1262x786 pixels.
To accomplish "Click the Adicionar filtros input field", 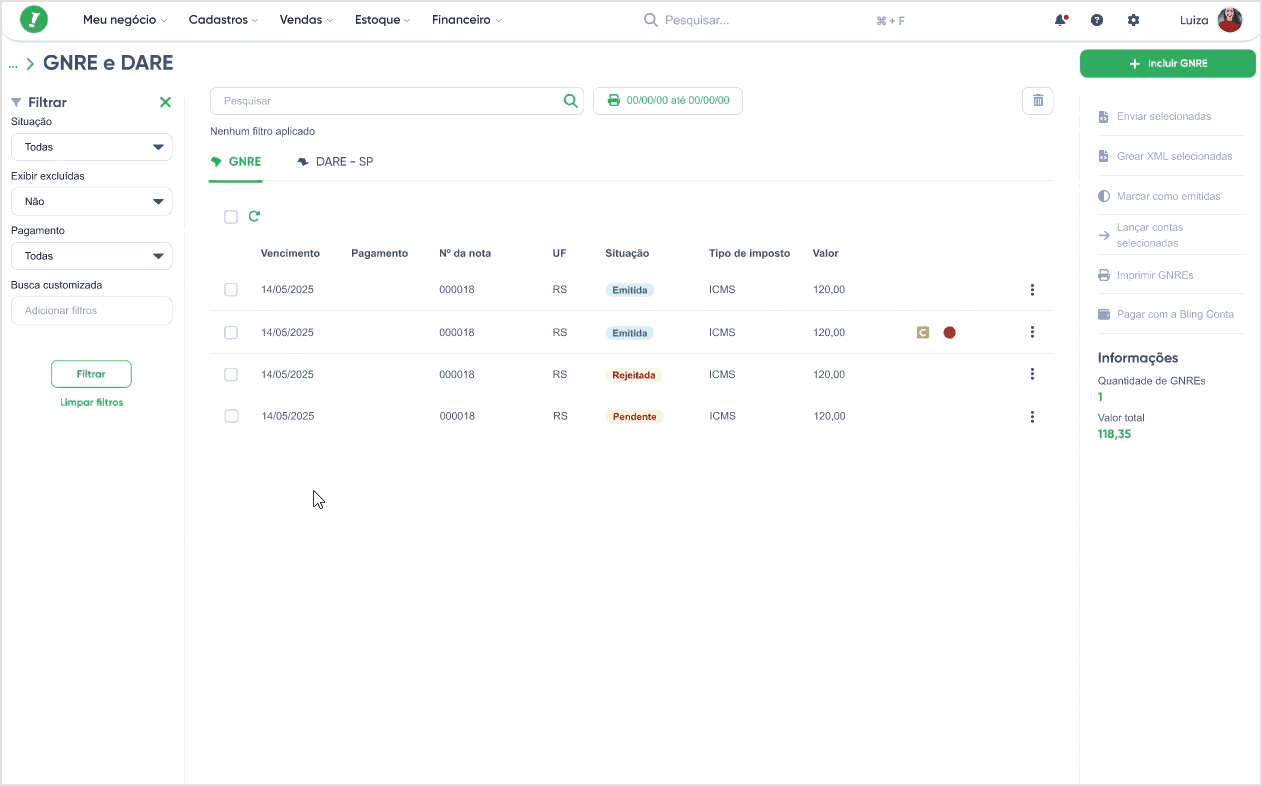I will [x=92, y=311].
